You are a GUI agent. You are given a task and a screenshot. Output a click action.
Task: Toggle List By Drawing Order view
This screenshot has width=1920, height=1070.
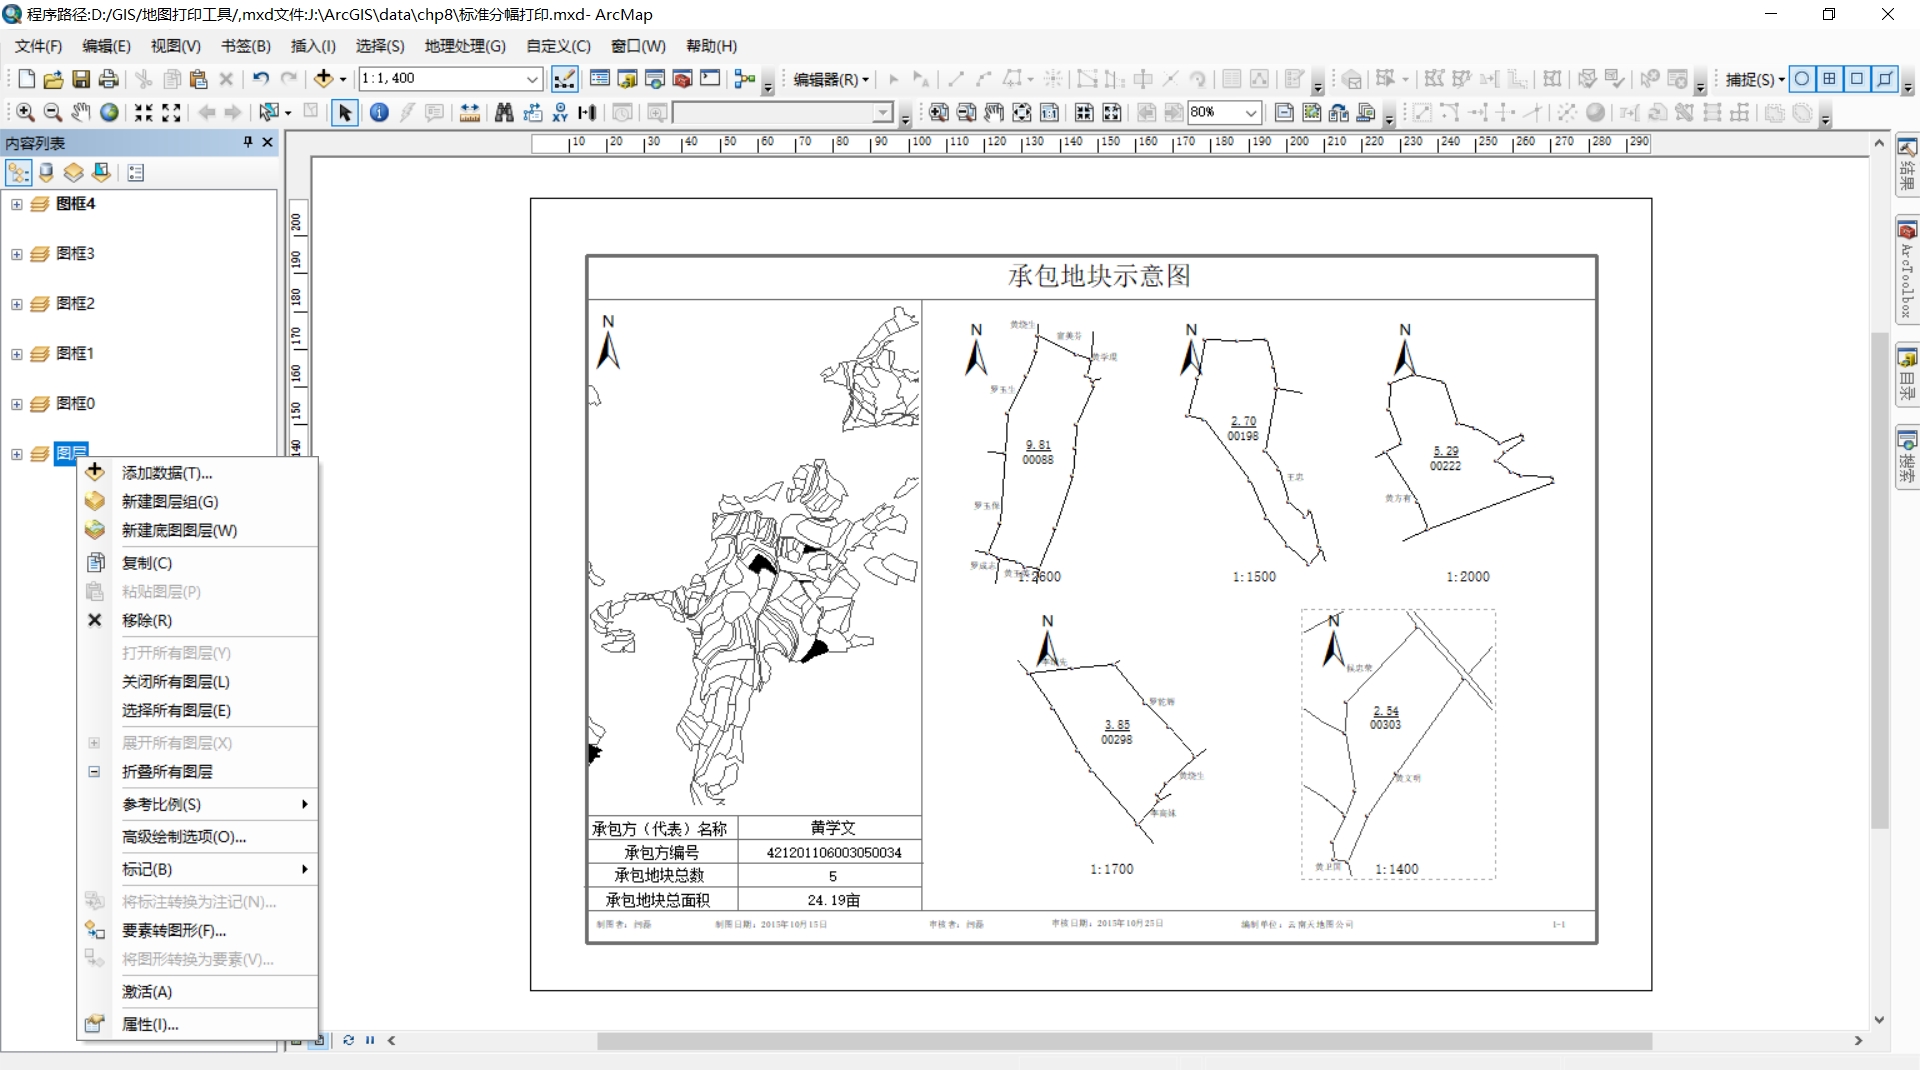click(x=19, y=173)
